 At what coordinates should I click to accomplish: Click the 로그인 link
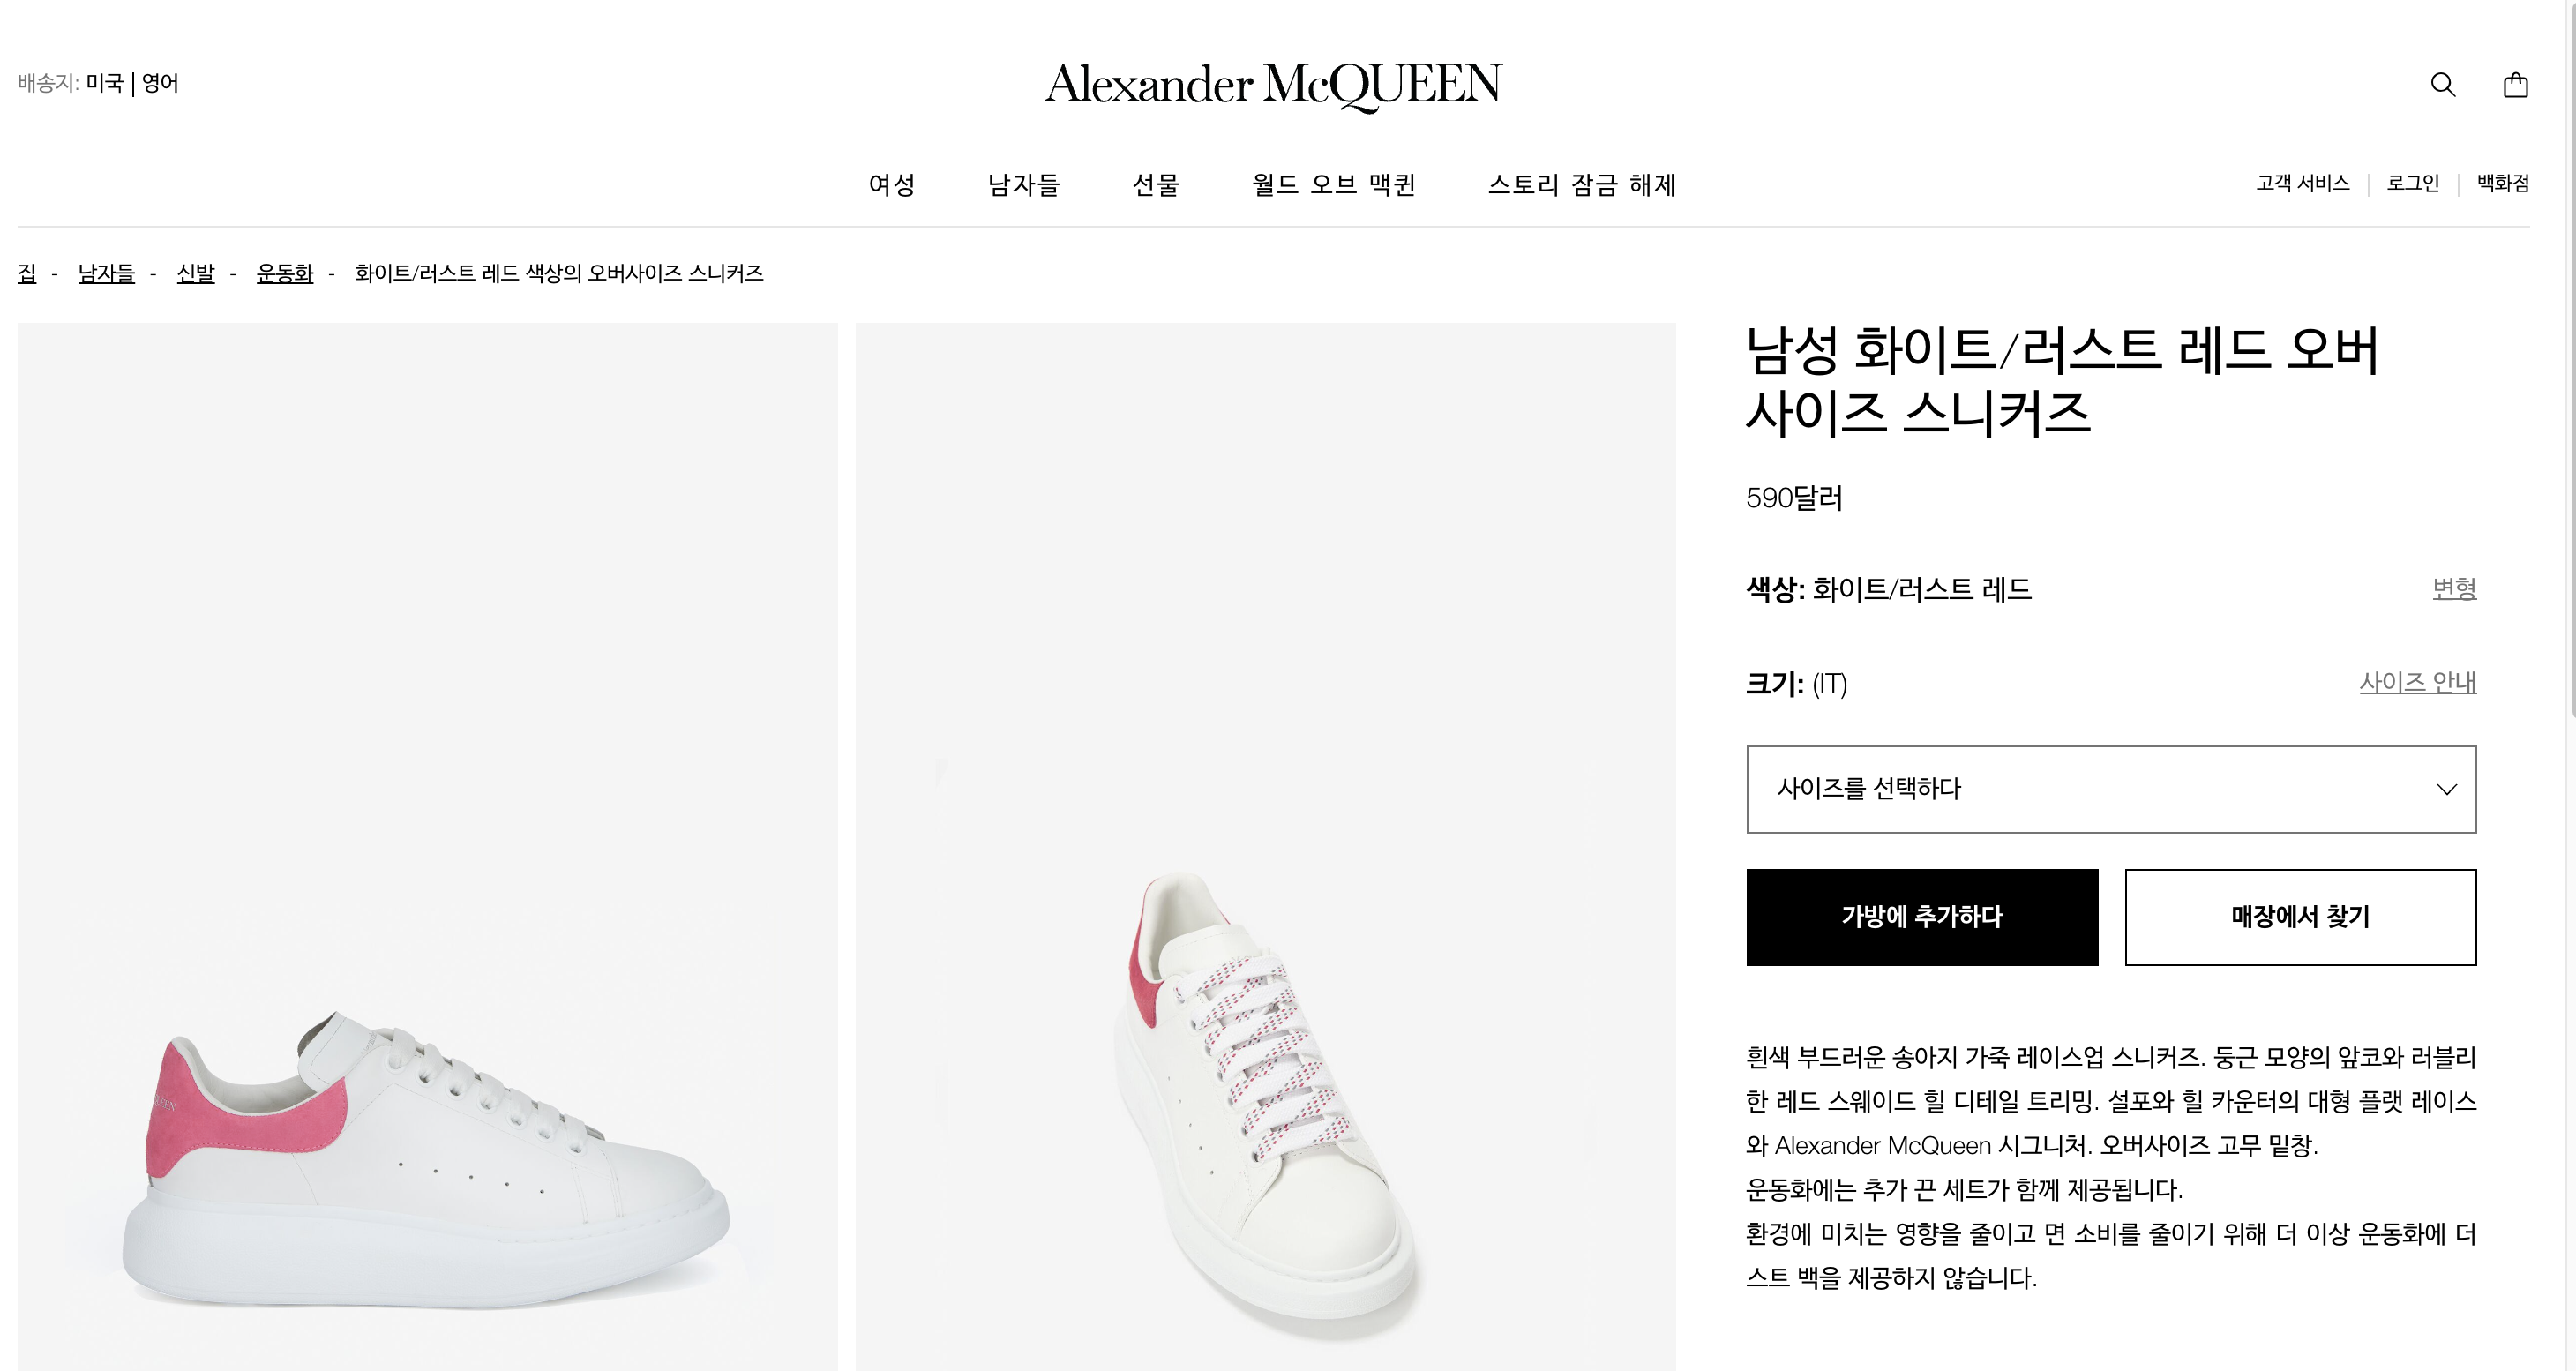click(x=2412, y=183)
